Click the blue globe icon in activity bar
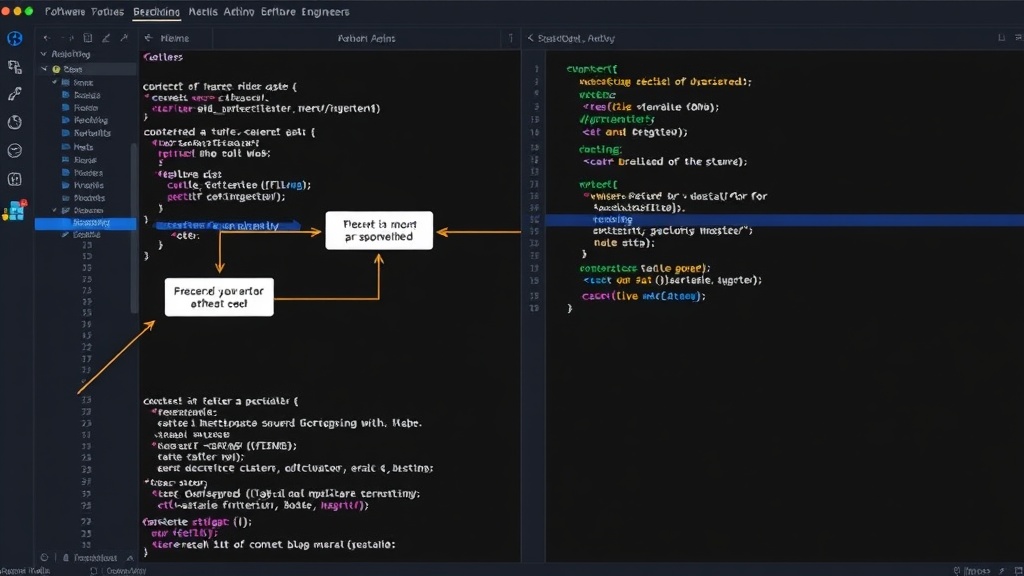Image resolution: width=1024 pixels, height=576 pixels. click(14, 39)
